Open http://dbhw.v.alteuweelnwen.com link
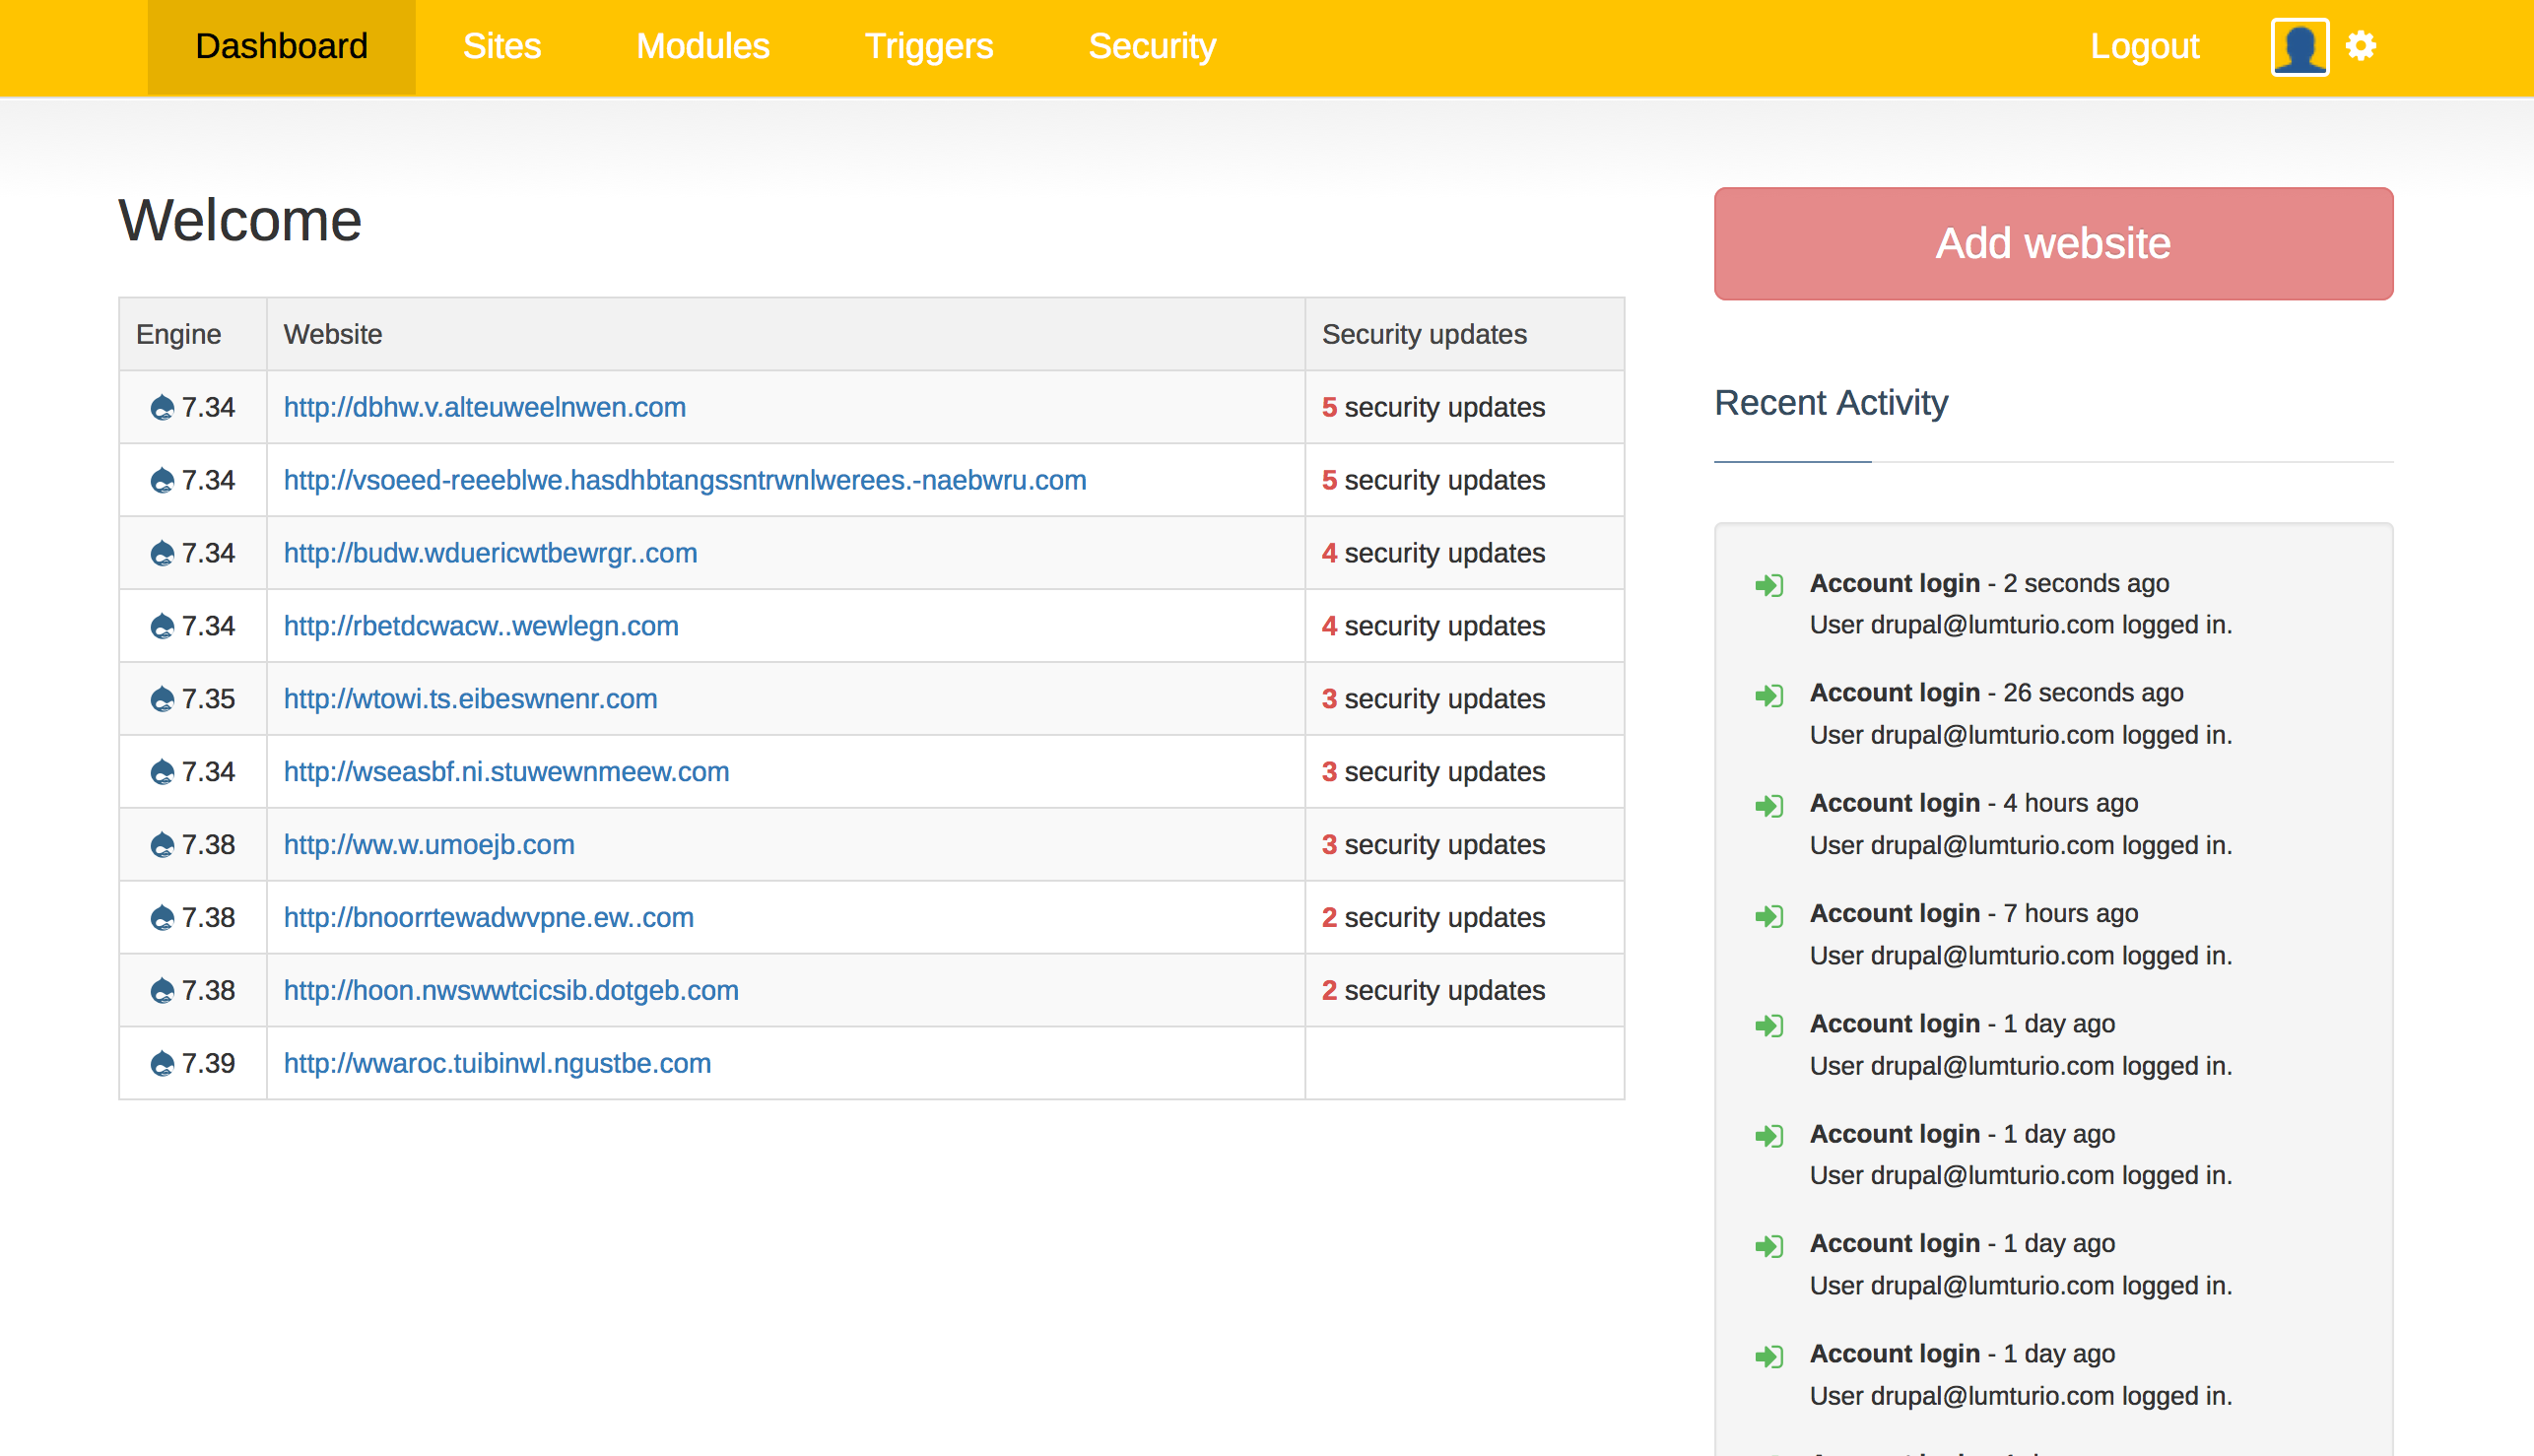Viewport: 2534px width, 1456px height. tap(486, 407)
